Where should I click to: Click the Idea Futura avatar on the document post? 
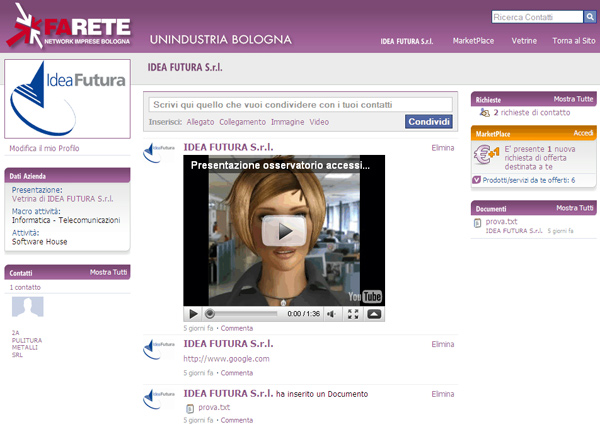159,399
